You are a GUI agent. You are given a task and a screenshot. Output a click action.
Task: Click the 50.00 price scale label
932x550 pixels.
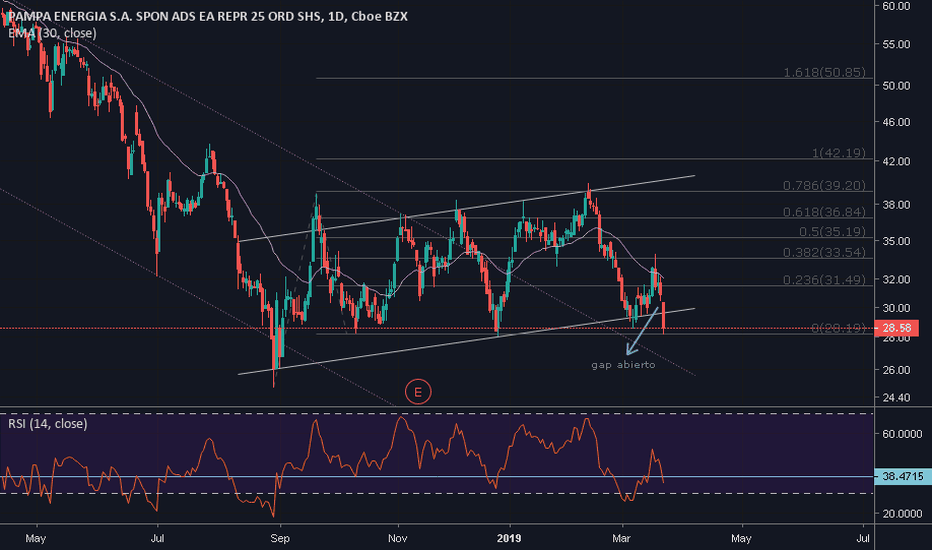tap(896, 86)
